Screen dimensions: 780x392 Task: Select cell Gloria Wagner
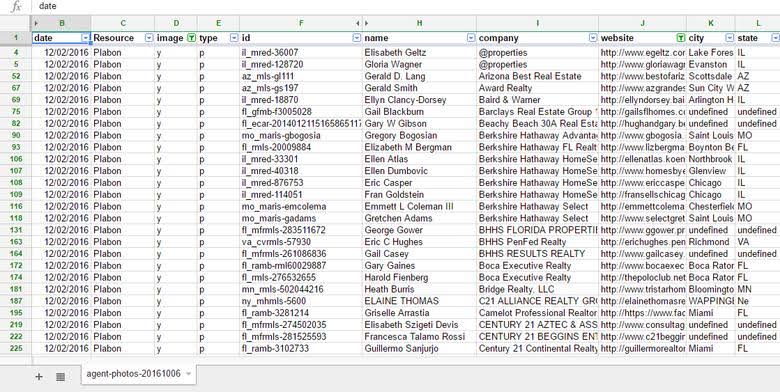(x=419, y=64)
